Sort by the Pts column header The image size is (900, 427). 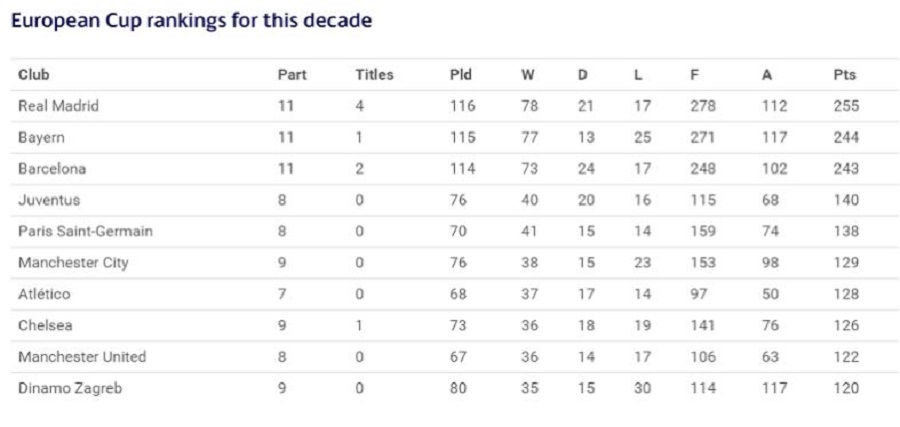(x=844, y=75)
